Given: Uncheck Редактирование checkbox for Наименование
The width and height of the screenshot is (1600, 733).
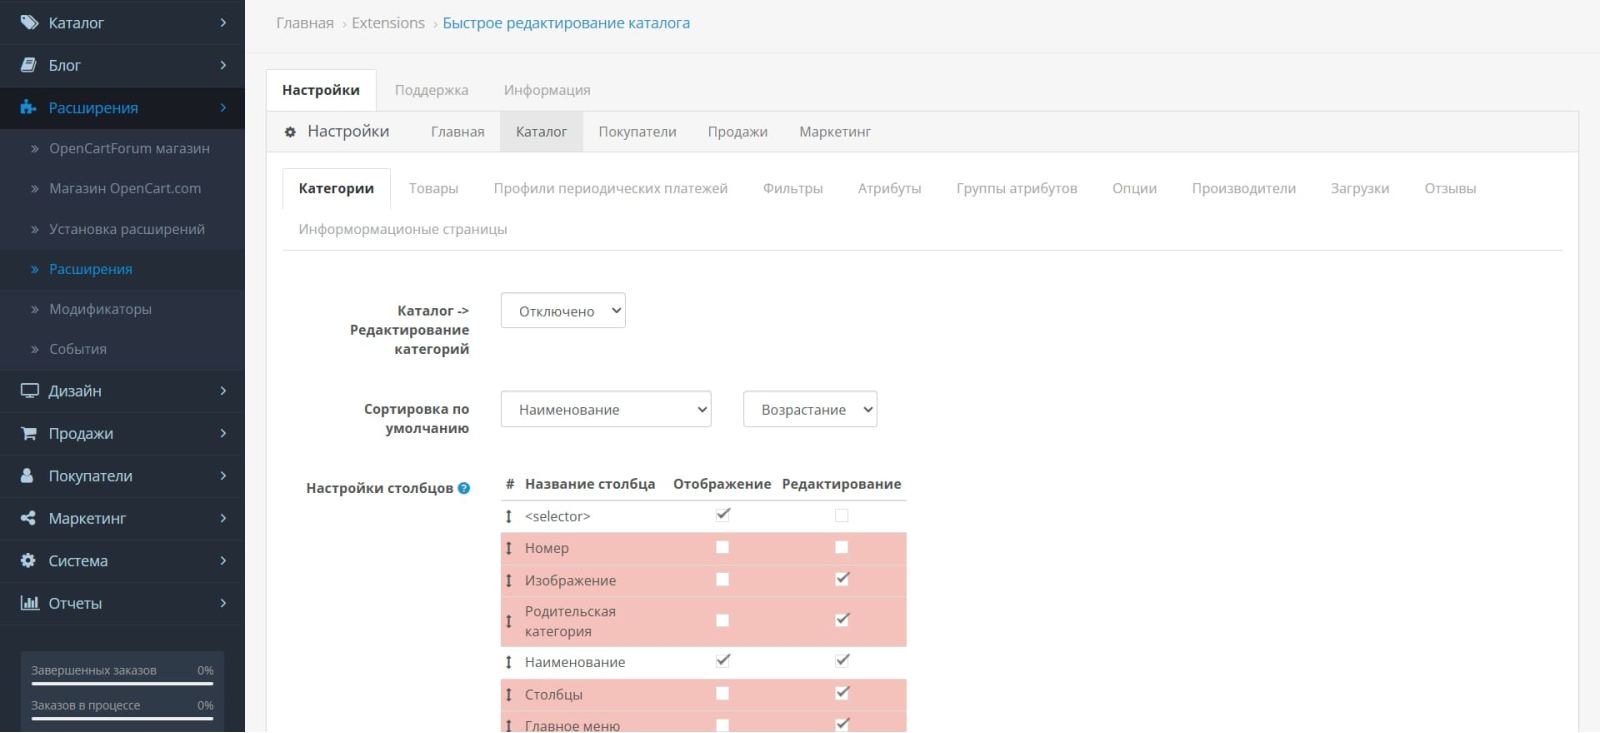Looking at the screenshot, I should (842, 661).
